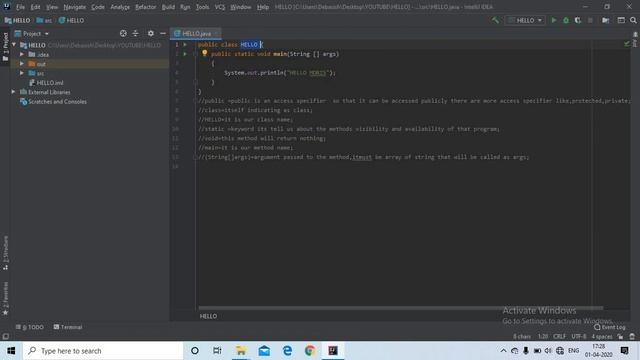Click the Search Everywhere magnifier icon

[633, 20]
